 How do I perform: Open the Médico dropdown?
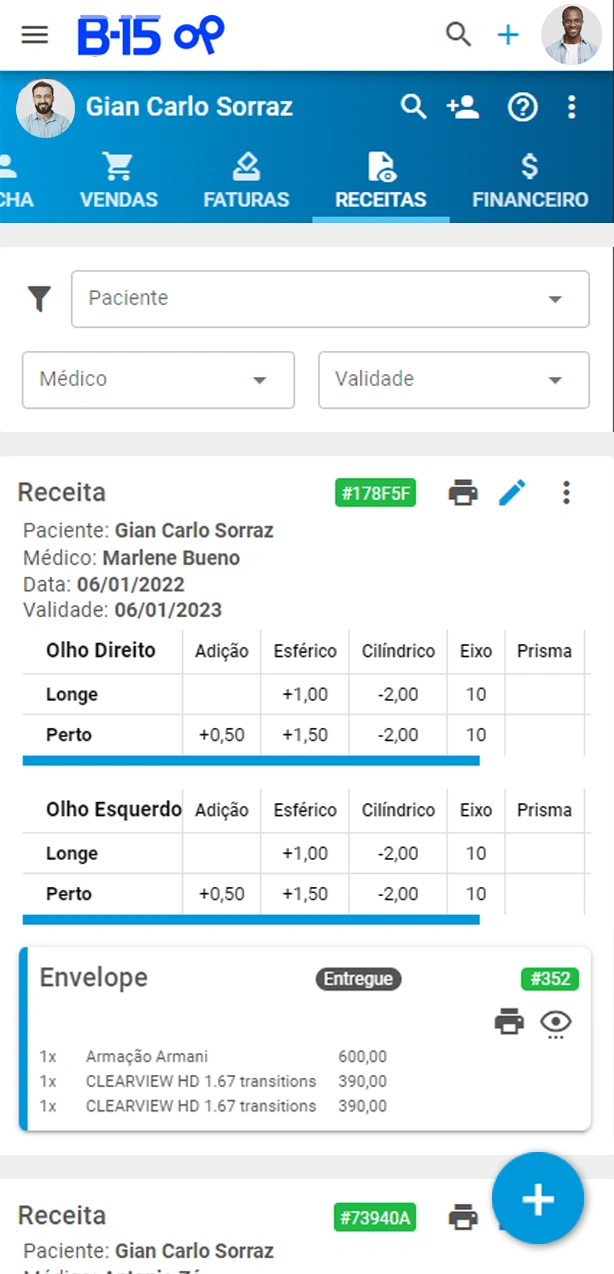tap(158, 380)
